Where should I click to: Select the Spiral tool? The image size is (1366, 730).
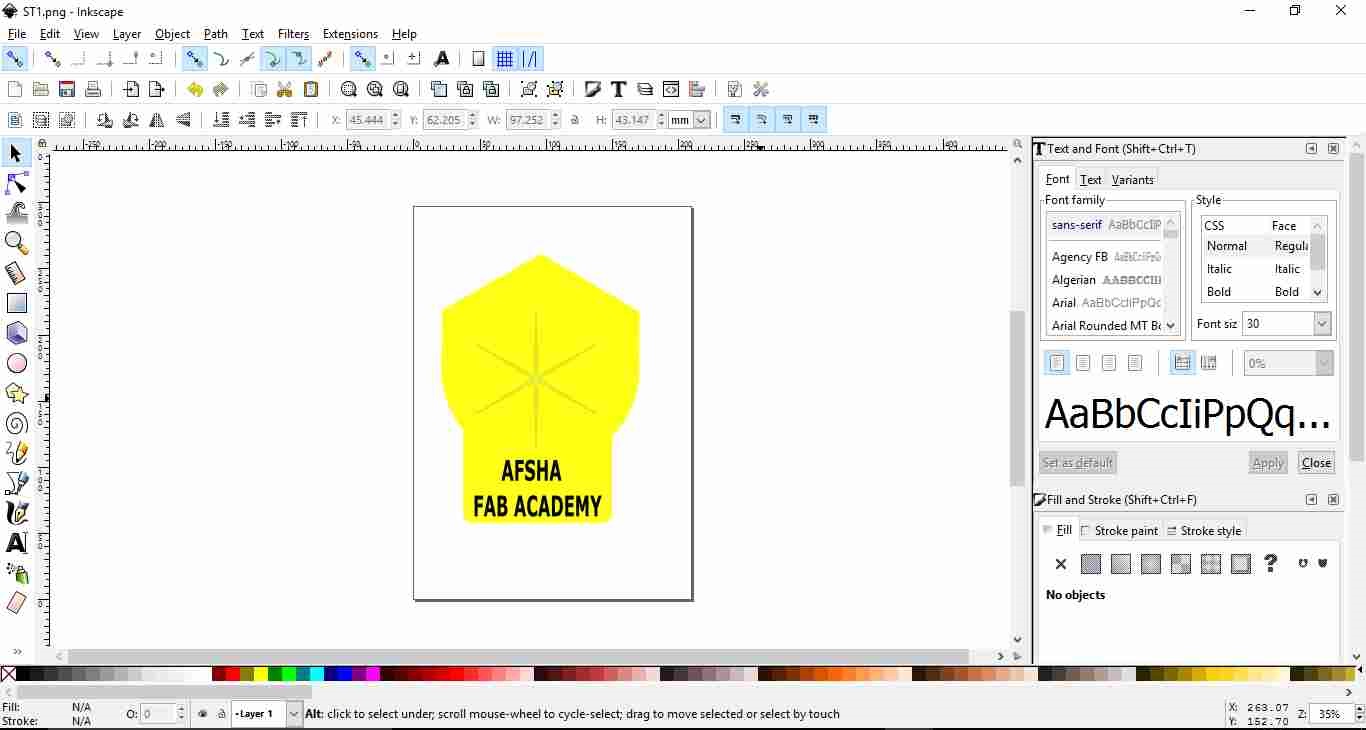(x=16, y=423)
